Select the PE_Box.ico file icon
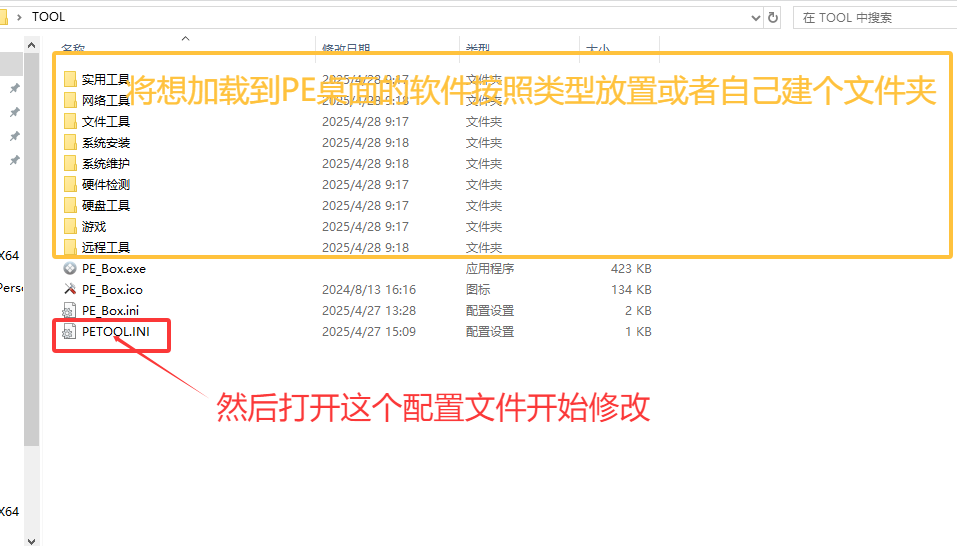This screenshot has height=546, width=957. [69, 289]
